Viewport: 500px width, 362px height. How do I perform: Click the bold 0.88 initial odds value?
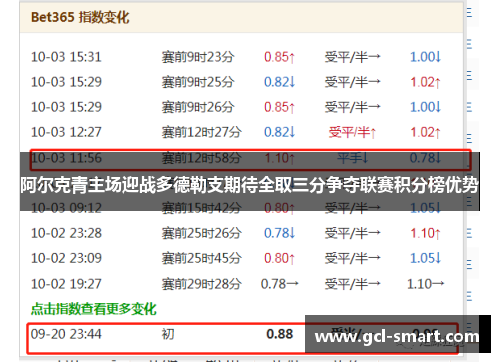pyautogui.click(x=279, y=334)
